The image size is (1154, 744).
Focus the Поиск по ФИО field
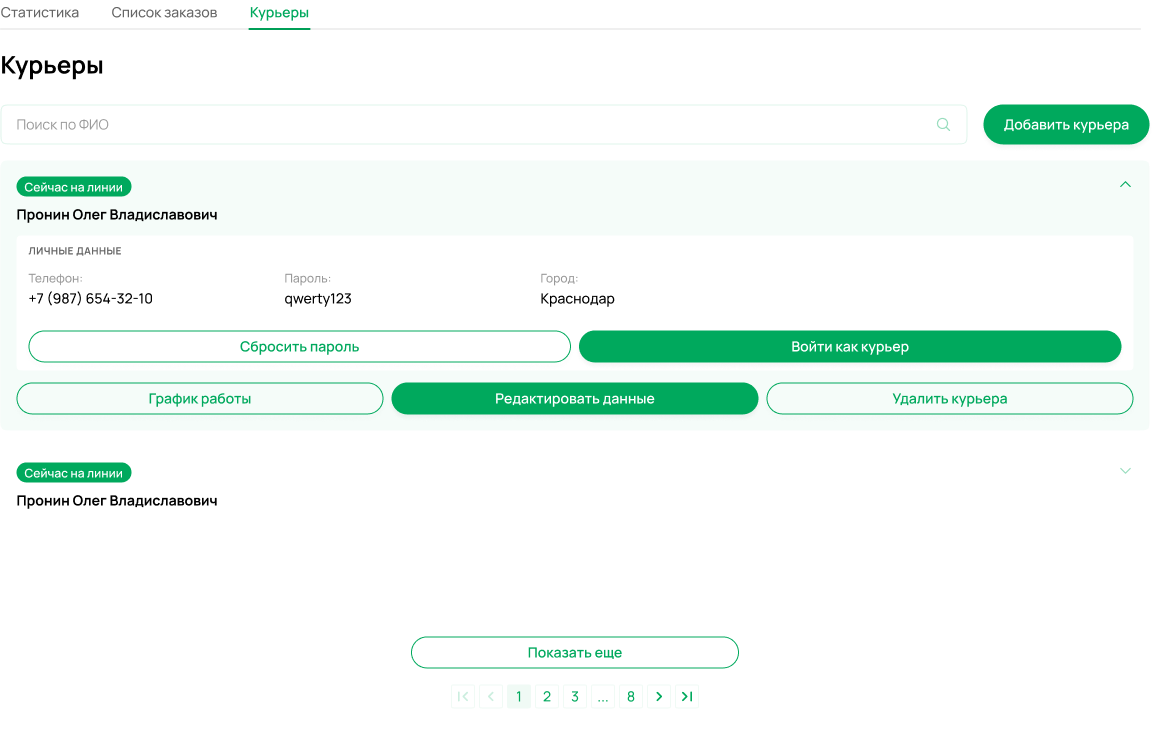(484, 124)
